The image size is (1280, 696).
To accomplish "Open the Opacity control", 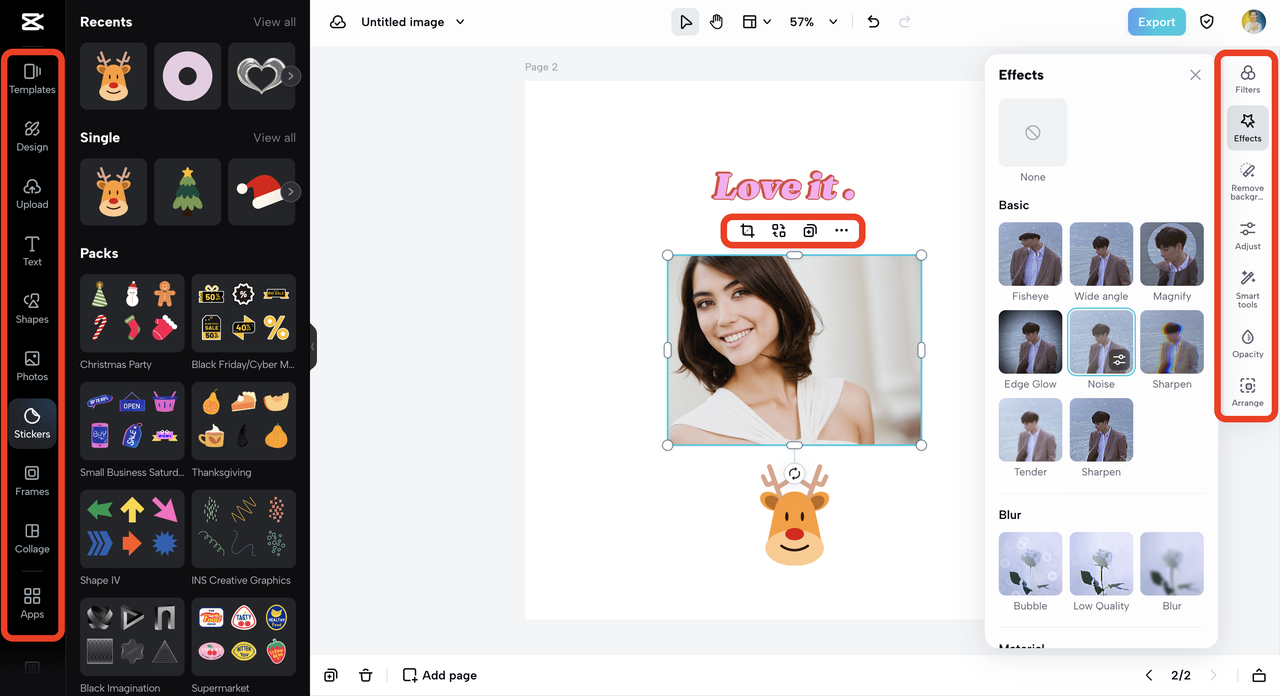I will point(1247,343).
